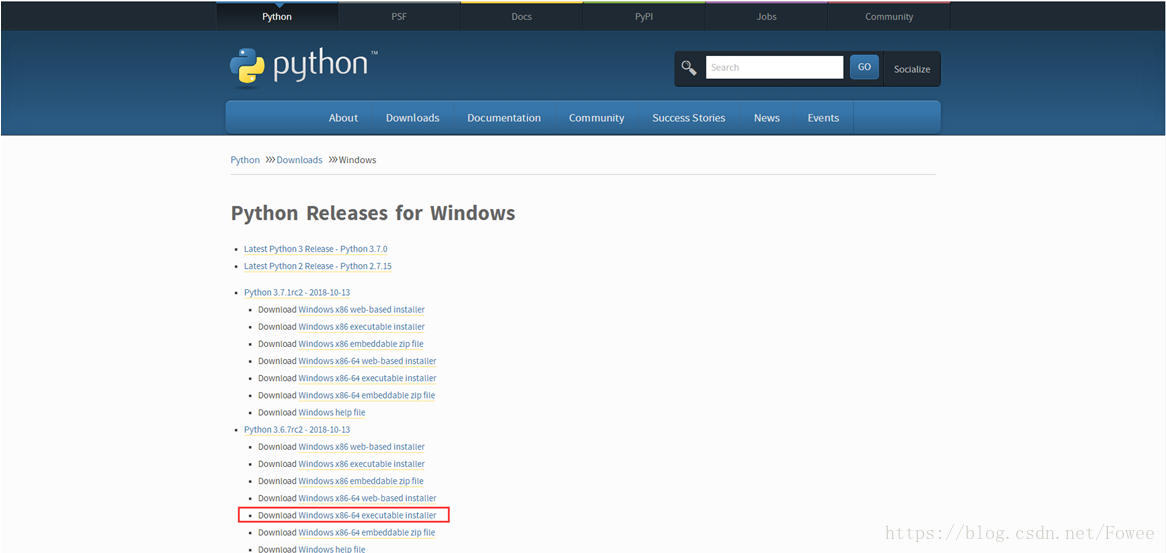This screenshot has width=1166, height=553.
Task: Download 3.7.1rc2 Windows x86-64 executable installer
Action: tap(367, 378)
